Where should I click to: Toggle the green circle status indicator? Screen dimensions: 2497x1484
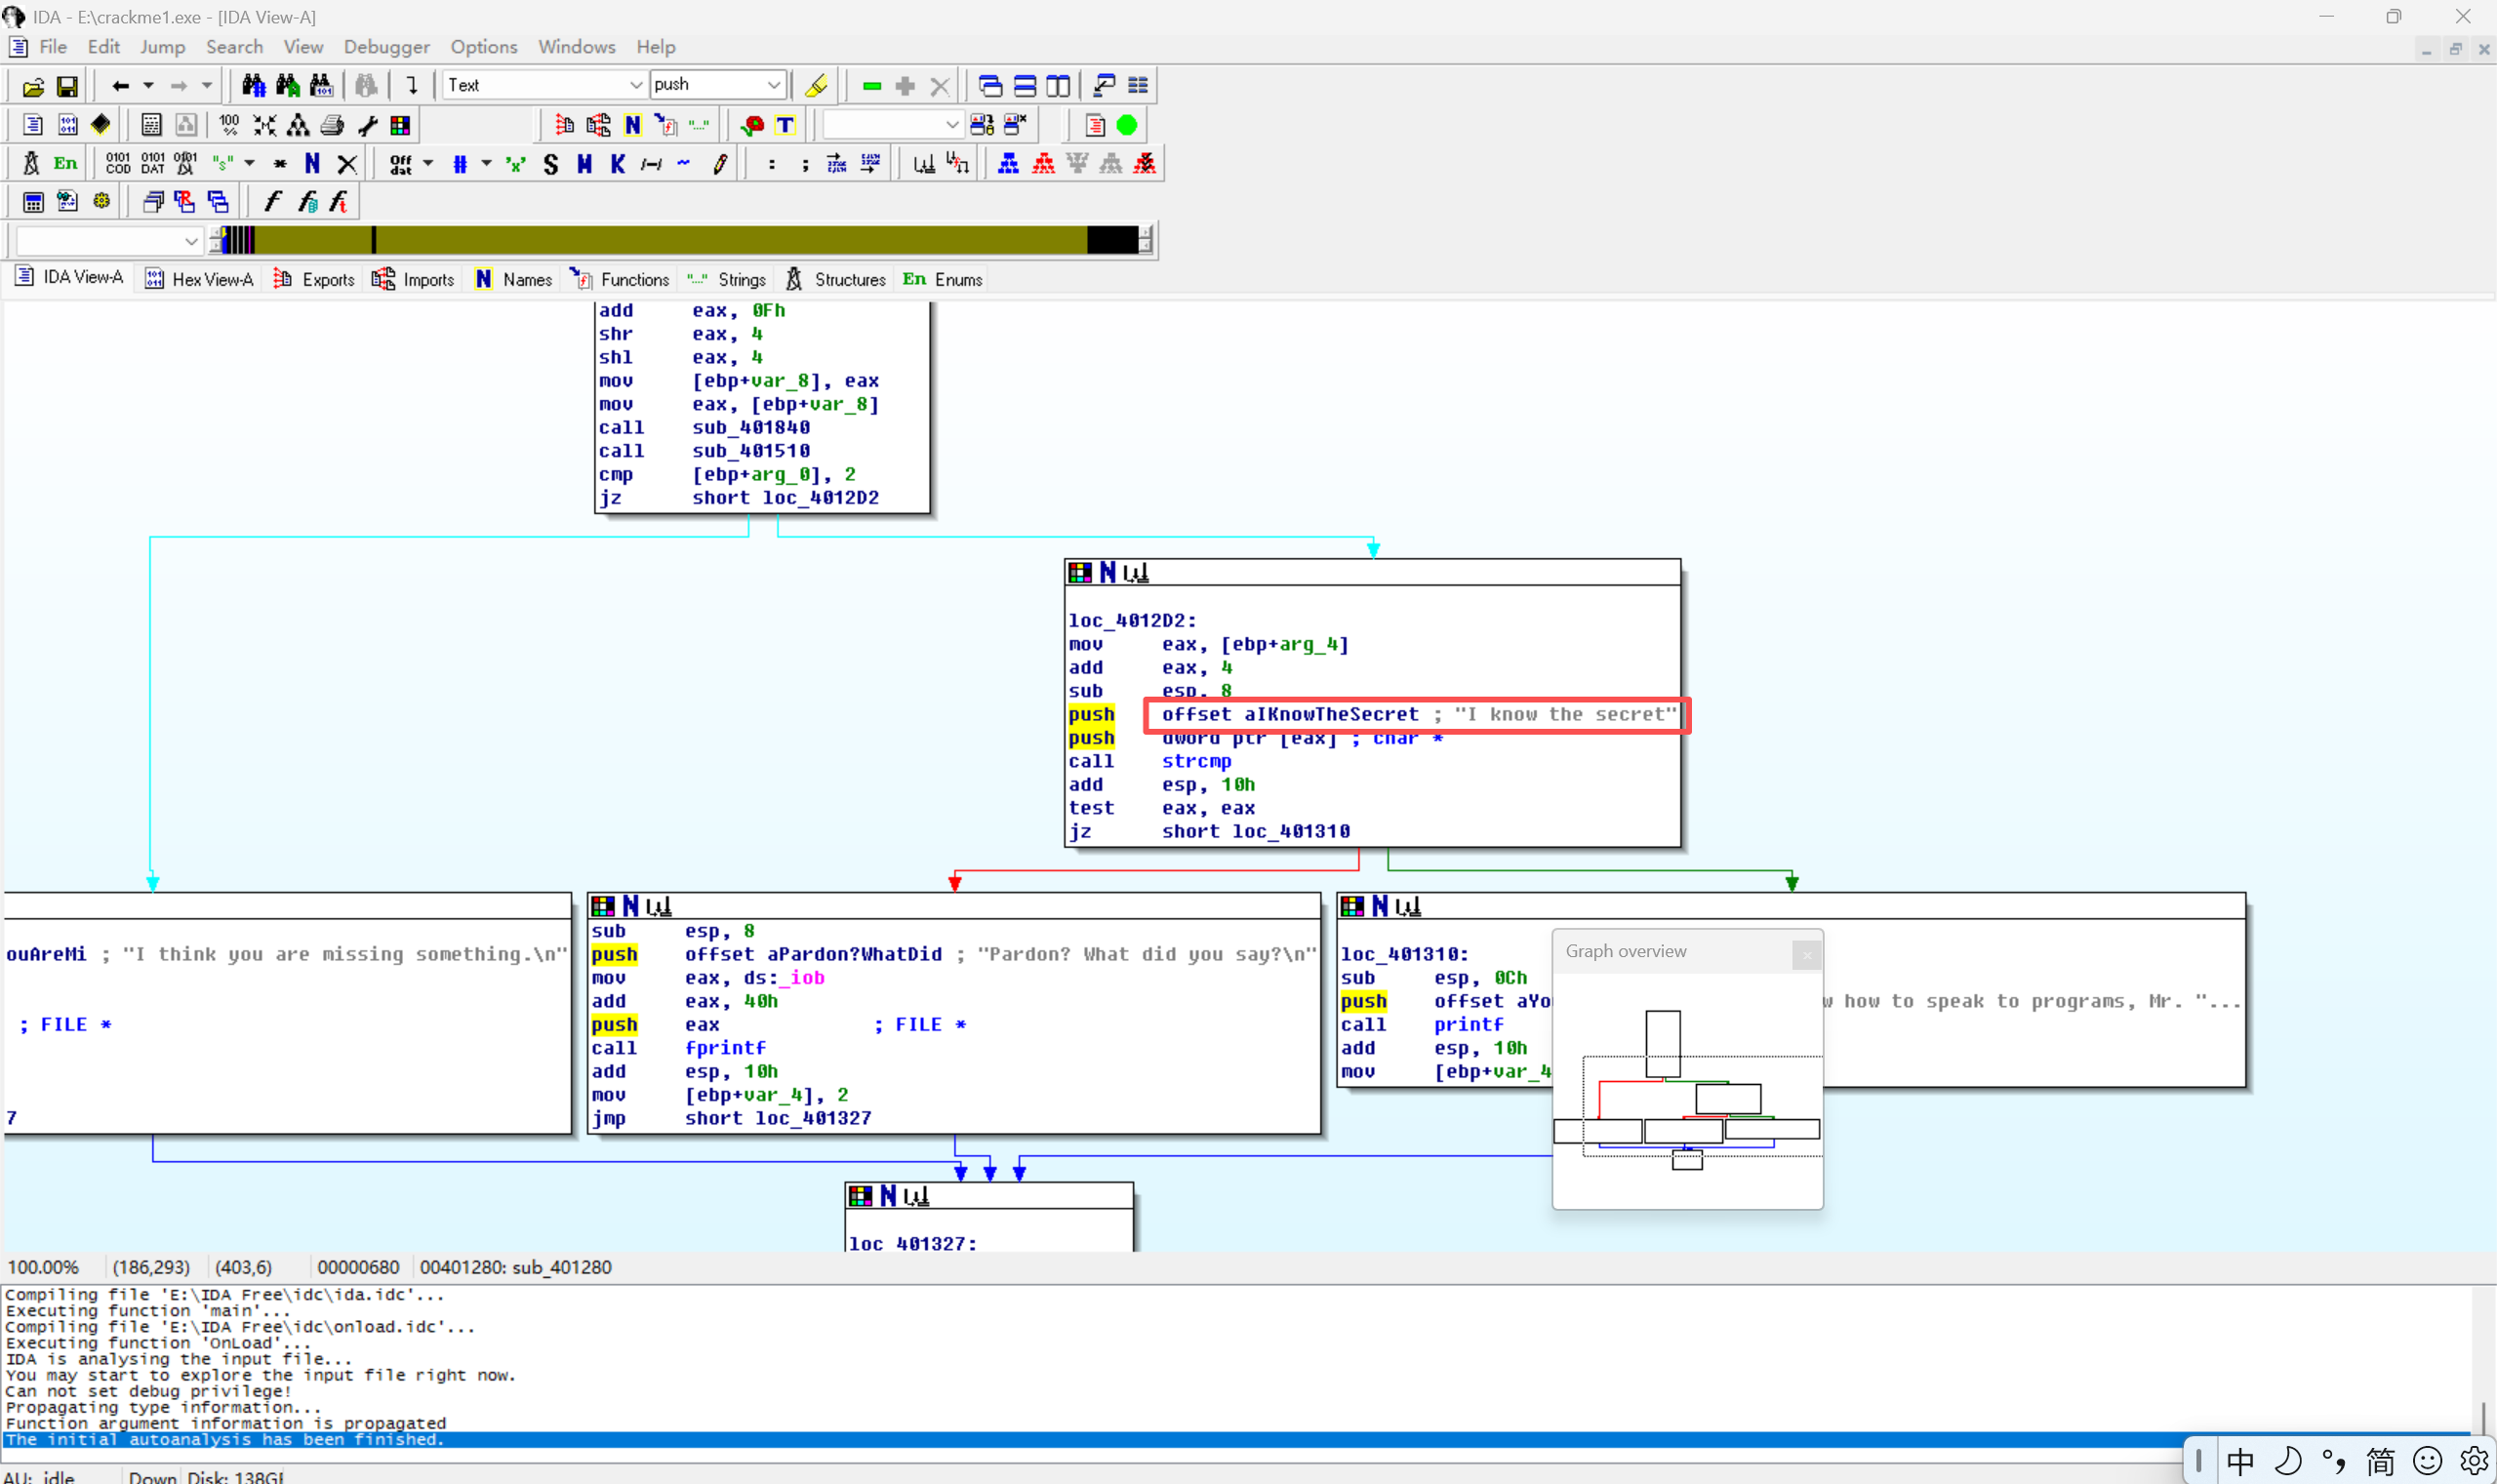tap(1127, 125)
